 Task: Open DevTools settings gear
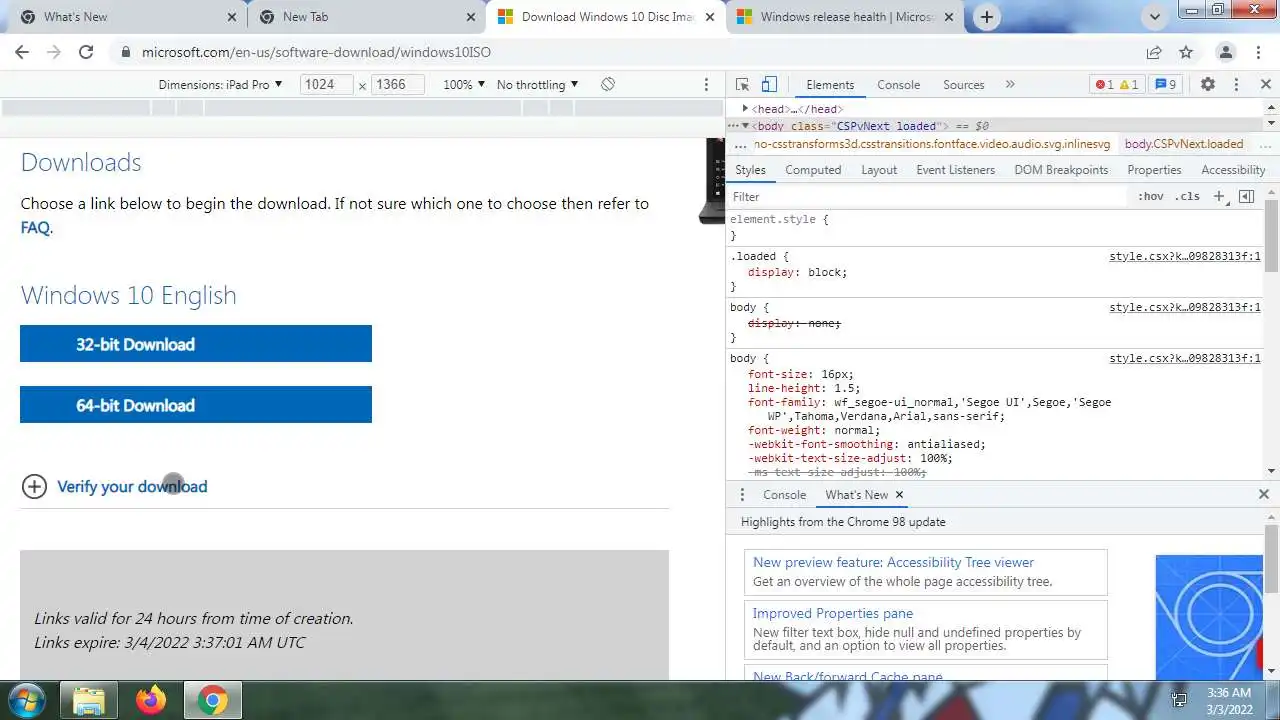1207,85
